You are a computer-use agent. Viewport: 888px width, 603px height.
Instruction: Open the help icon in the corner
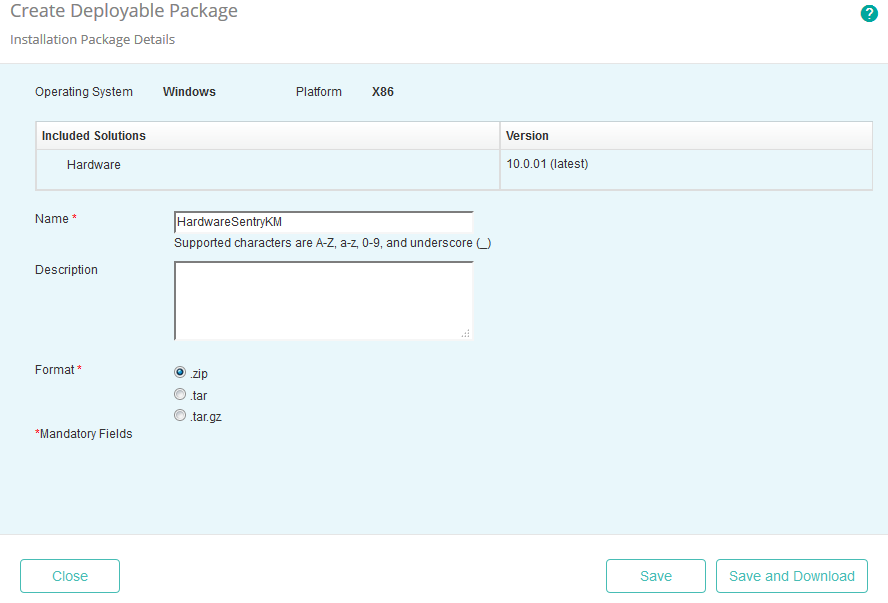click(x=868, y=14)
